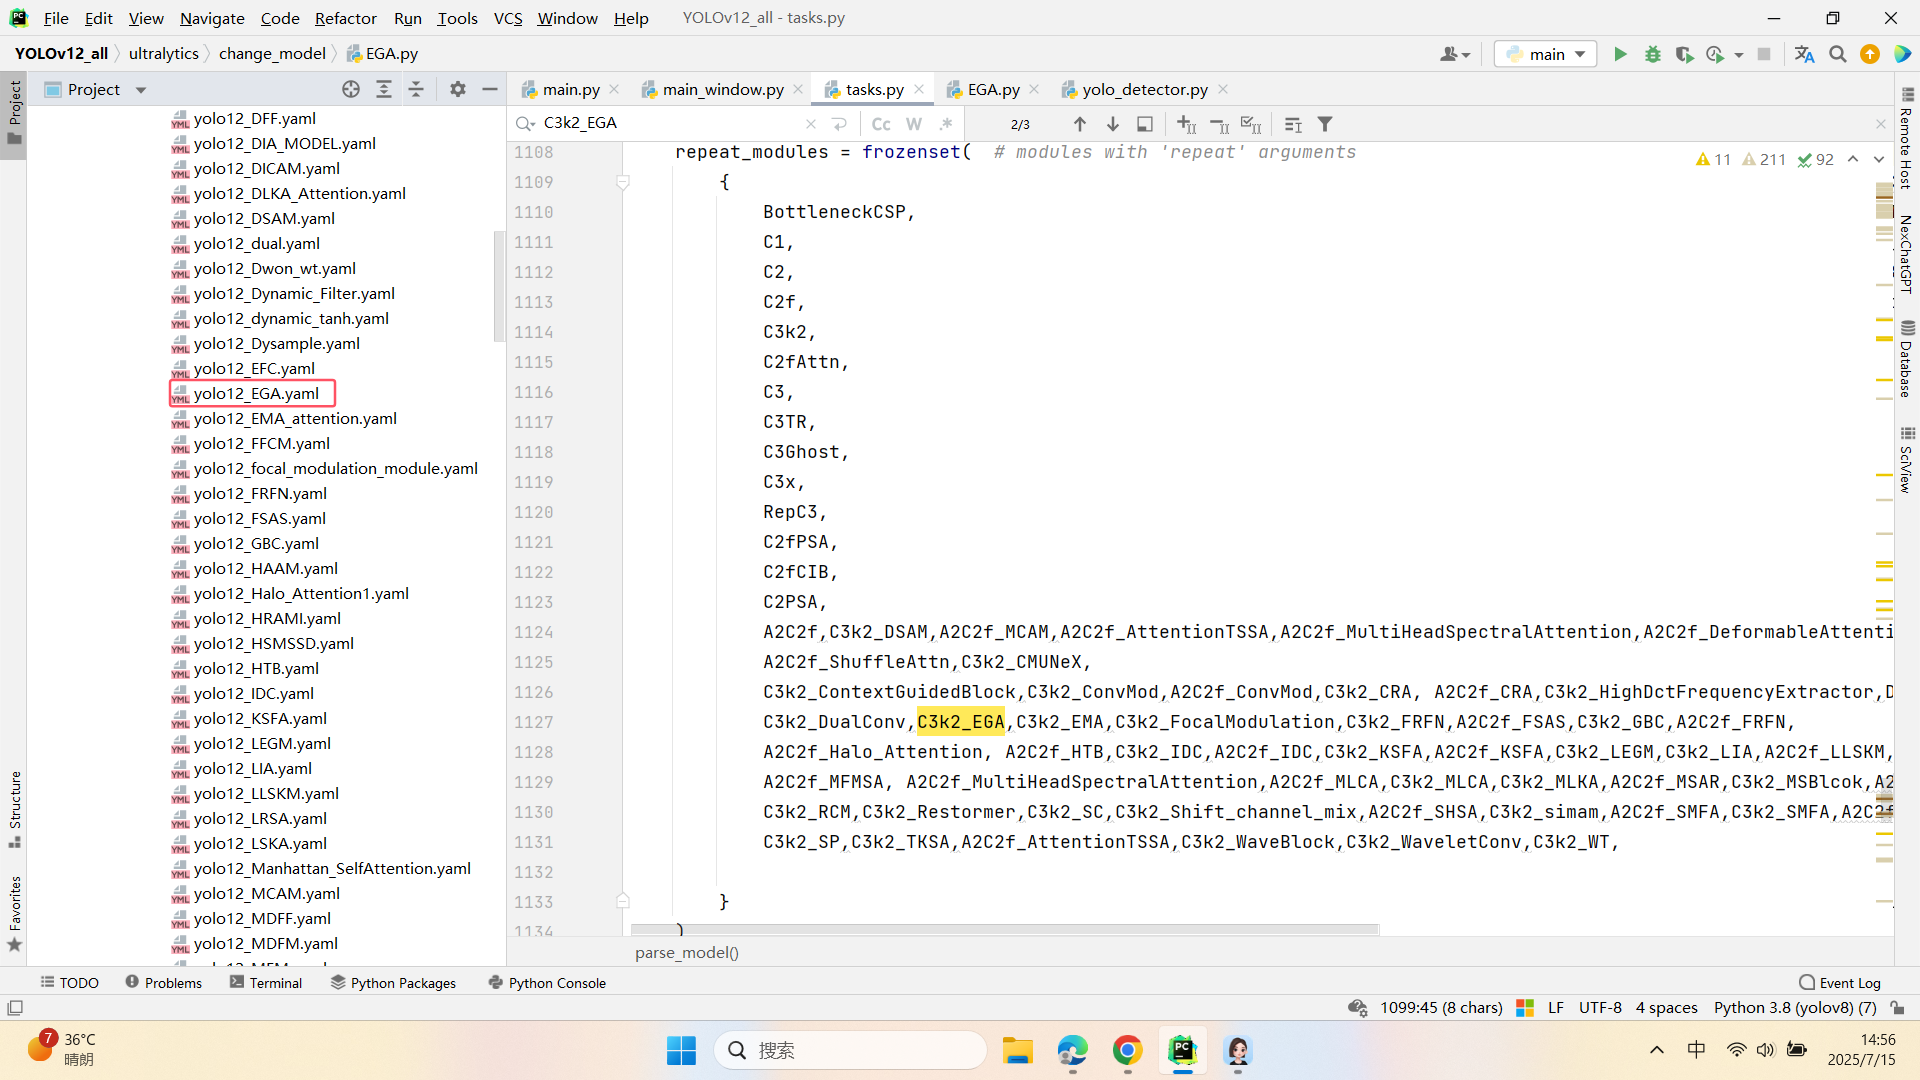Open the Refactor menu
Screen dimensions: 1920x1080
[x=345, y=18]
